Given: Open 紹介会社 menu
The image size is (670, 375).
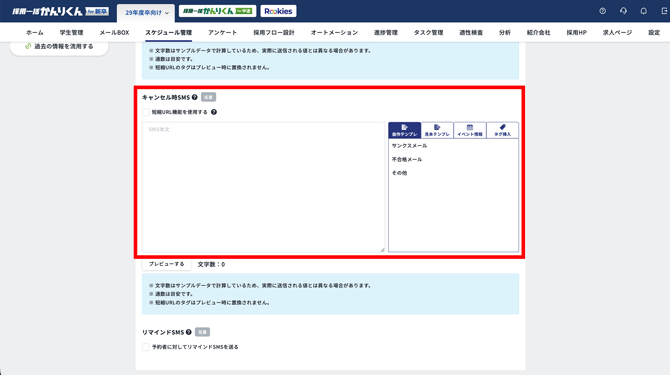Looking at the screenshot, I should [538, 32].
